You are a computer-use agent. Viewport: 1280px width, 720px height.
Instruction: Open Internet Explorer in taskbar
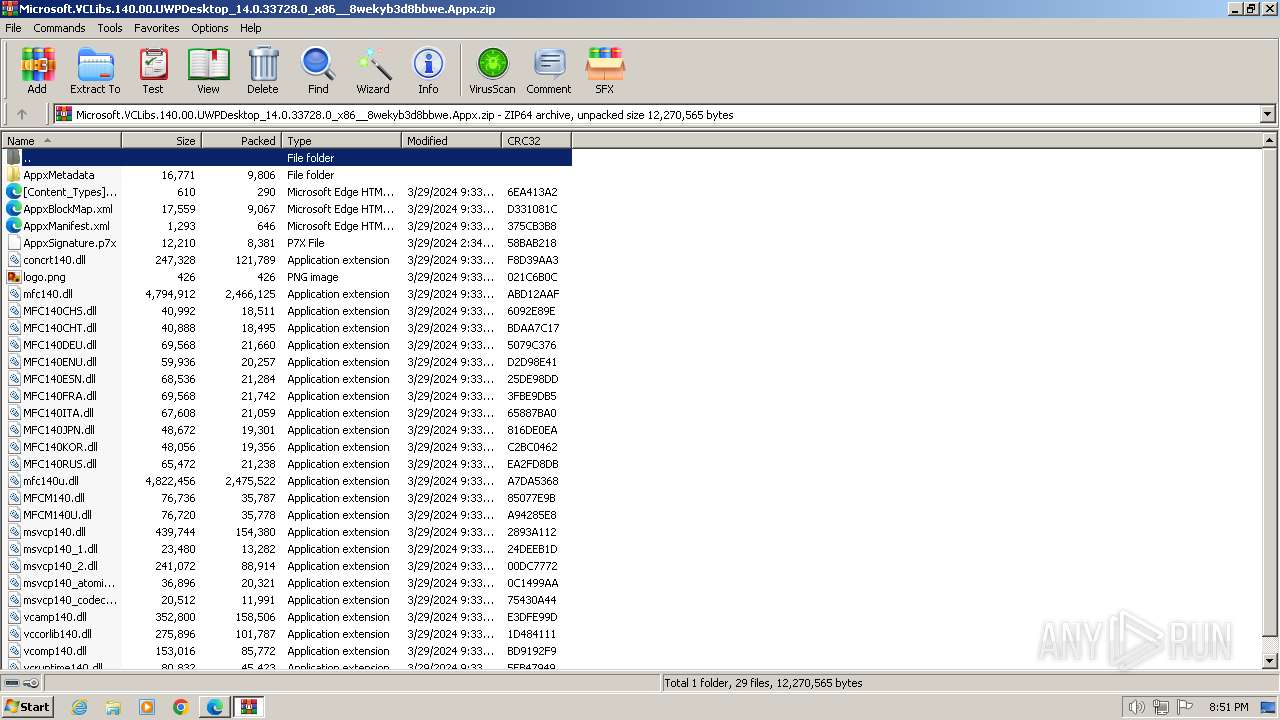pos(79,707)
